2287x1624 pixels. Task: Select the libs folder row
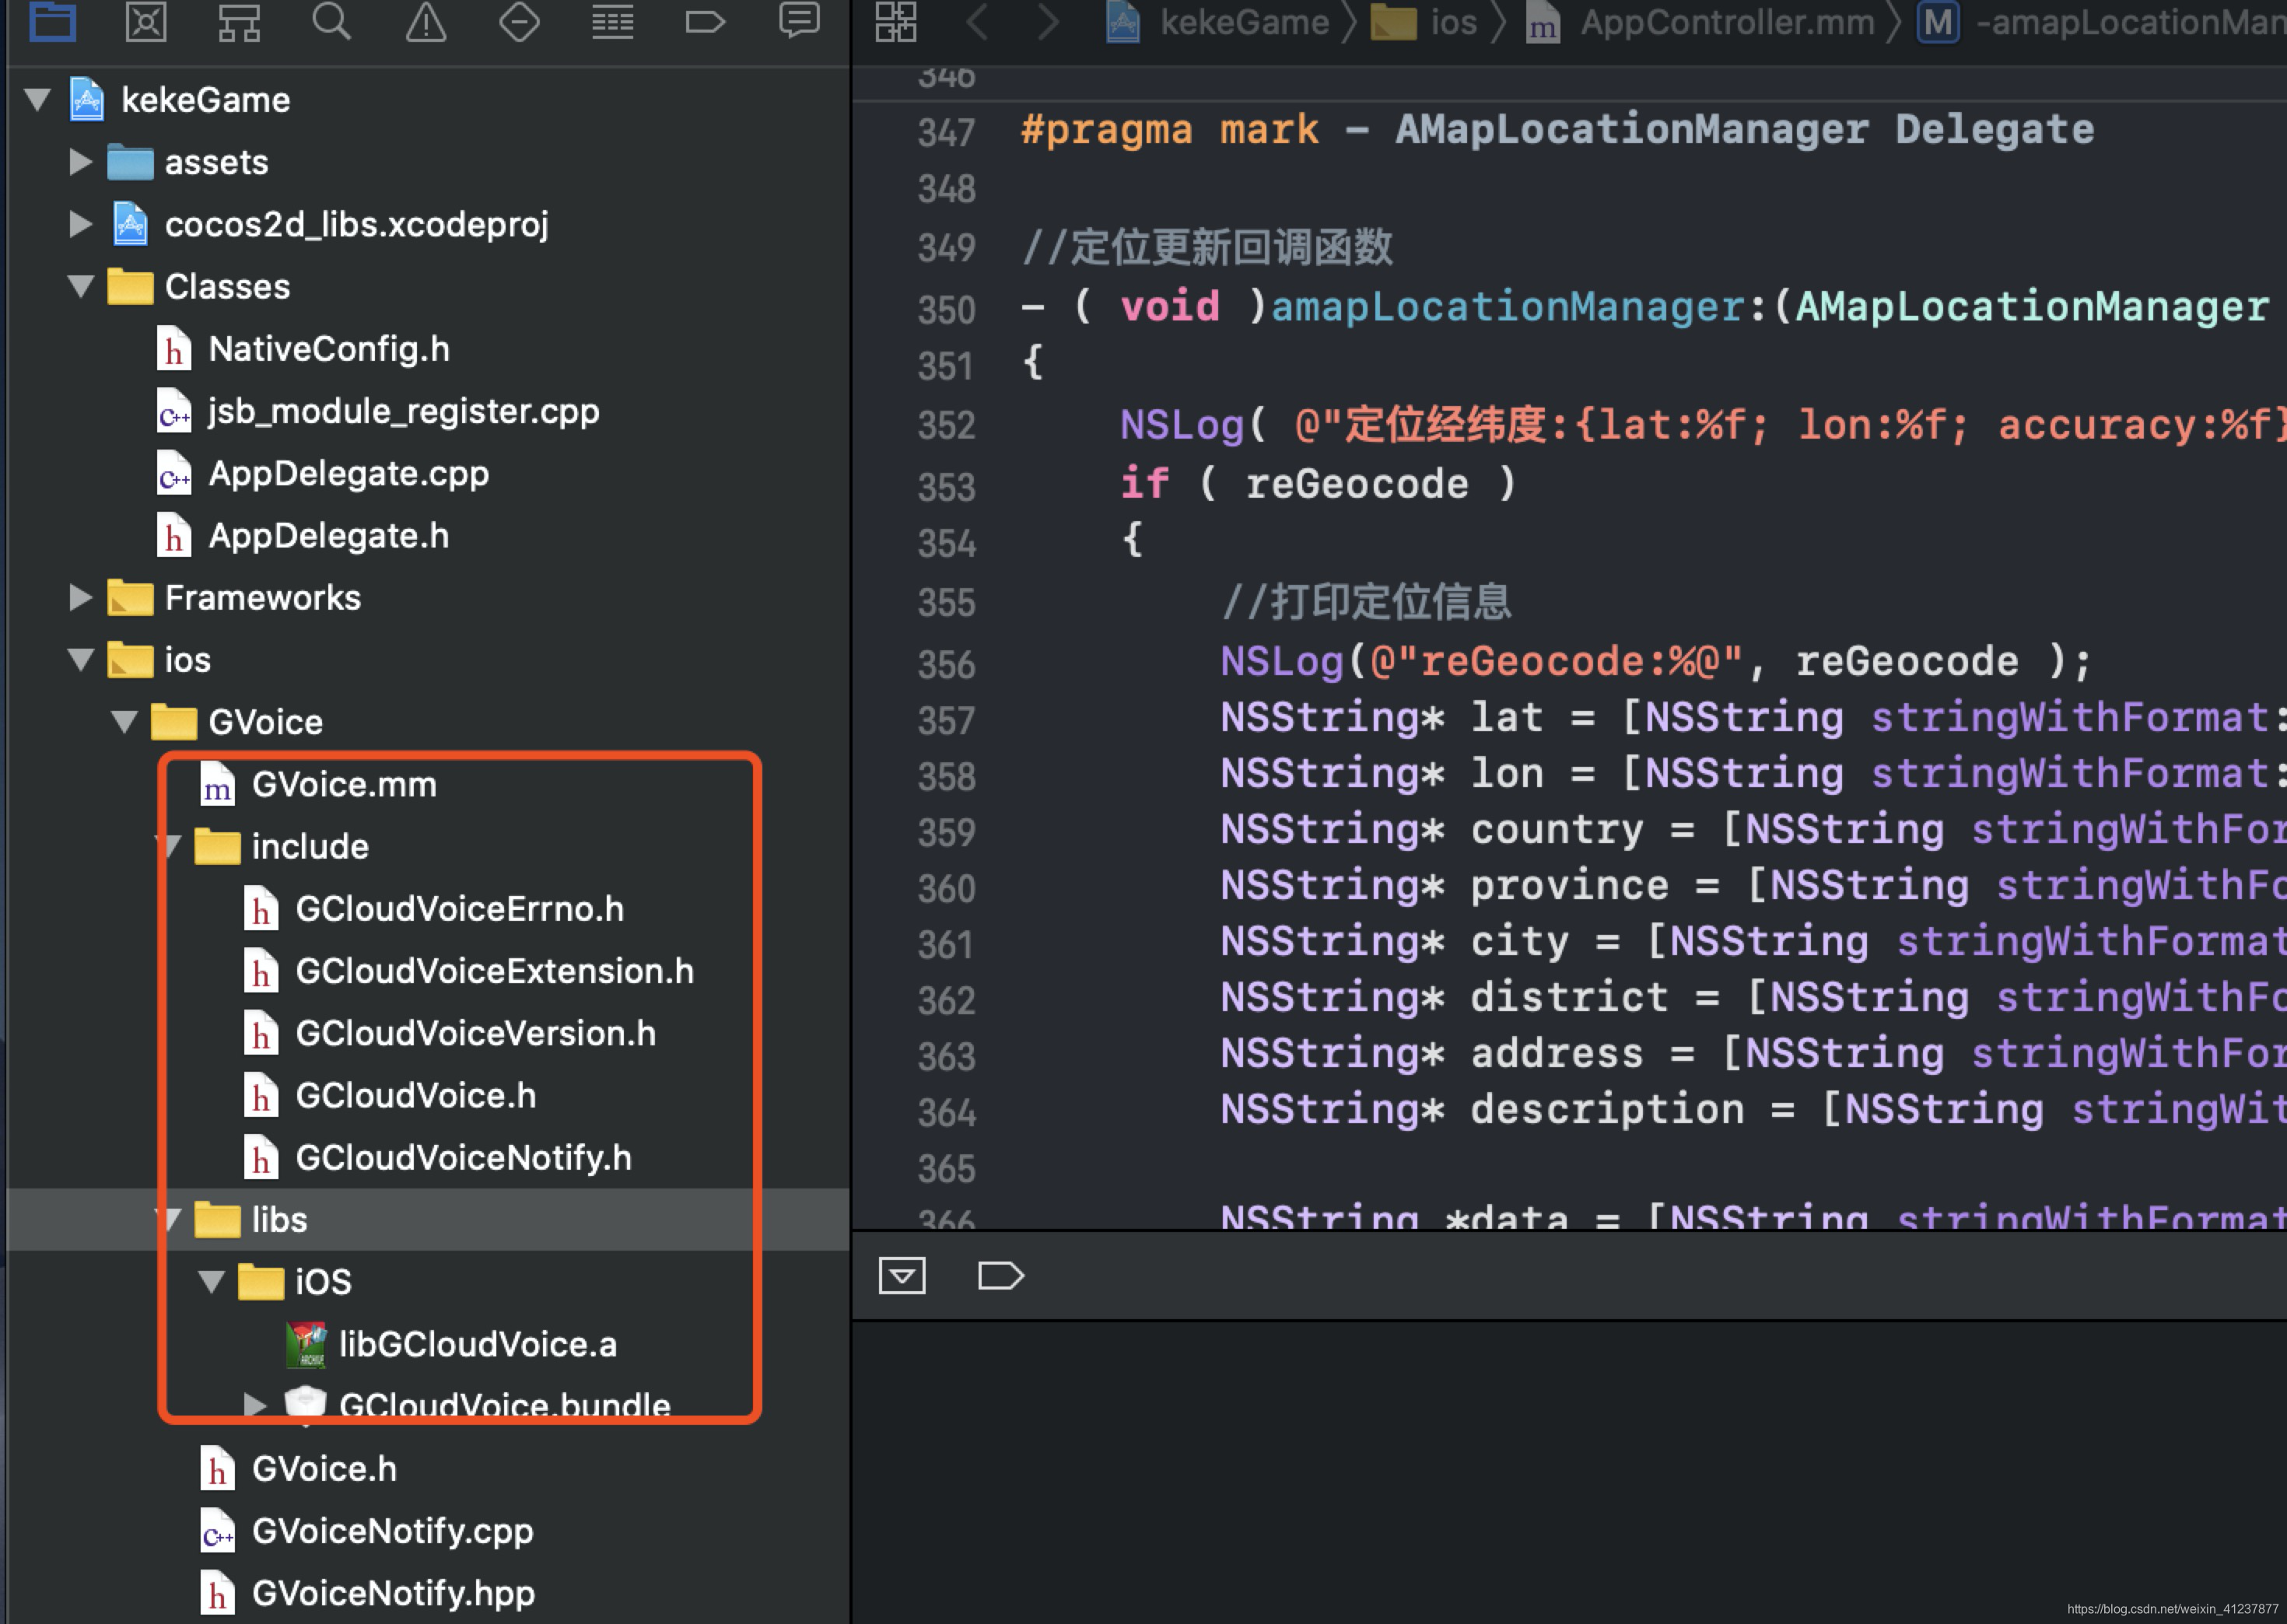click(428, 1219)
